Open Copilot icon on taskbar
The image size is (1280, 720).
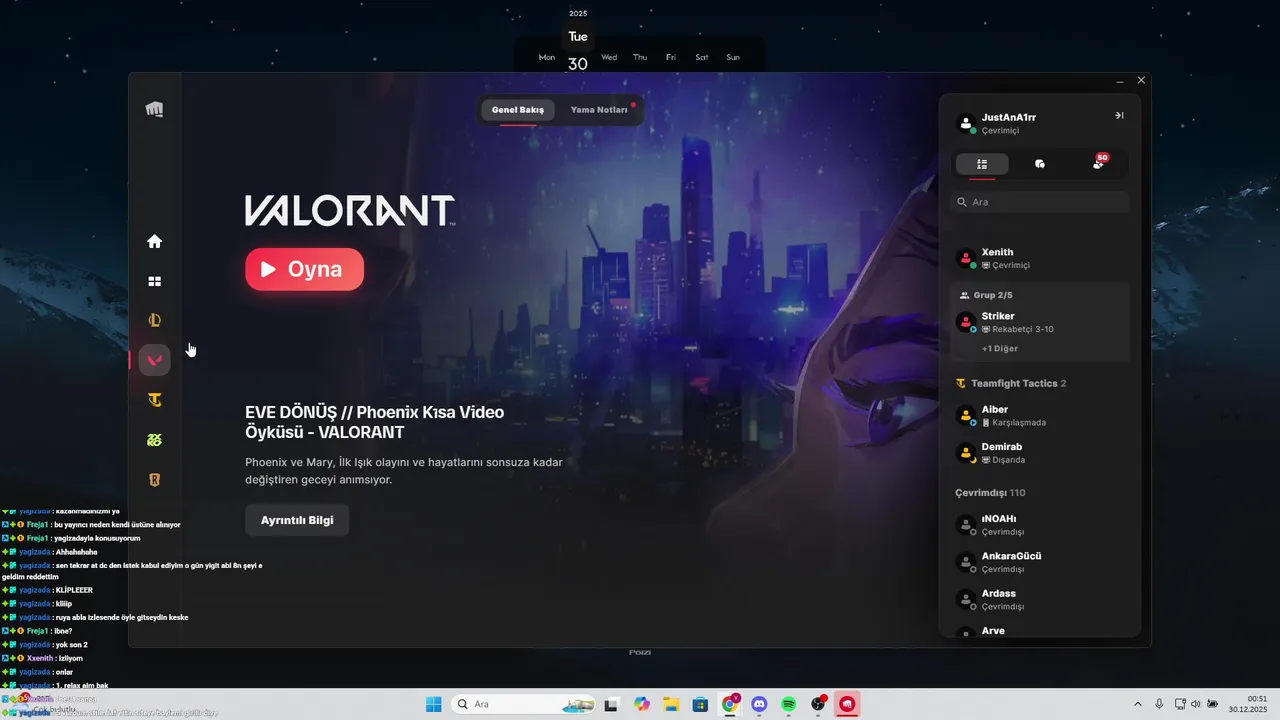[642, 704]
